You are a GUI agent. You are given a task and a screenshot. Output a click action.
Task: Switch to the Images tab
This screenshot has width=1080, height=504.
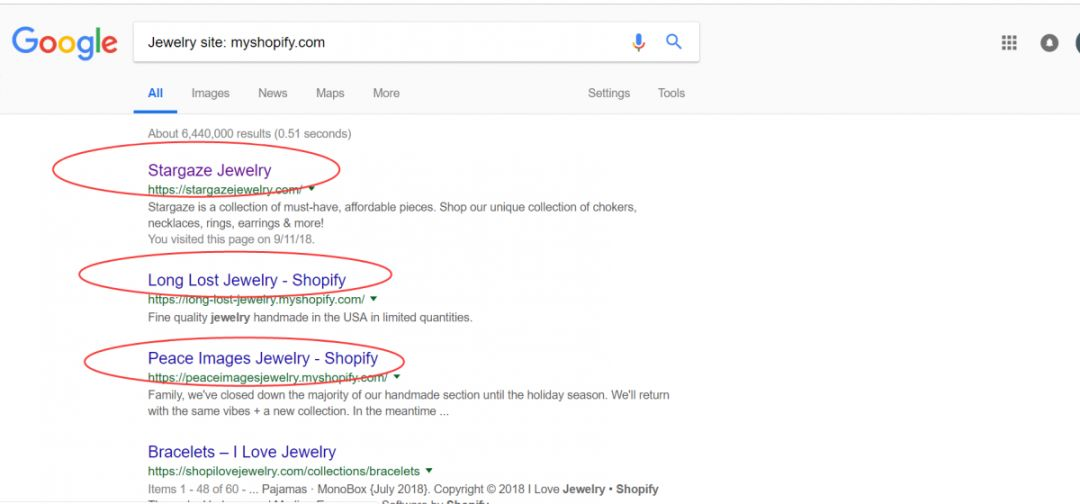(x=210, y=93)
